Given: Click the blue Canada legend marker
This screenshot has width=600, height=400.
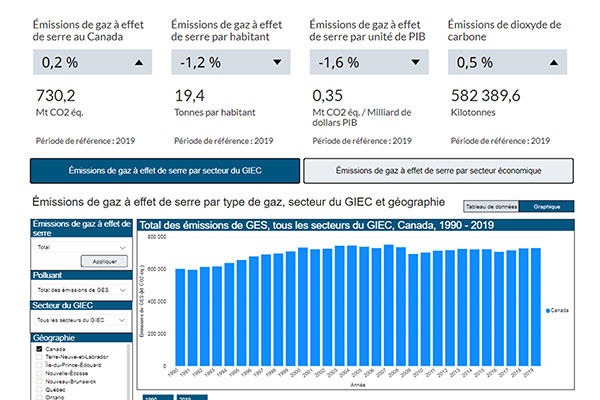Looking at the screenshot, I should pos(548,311).
